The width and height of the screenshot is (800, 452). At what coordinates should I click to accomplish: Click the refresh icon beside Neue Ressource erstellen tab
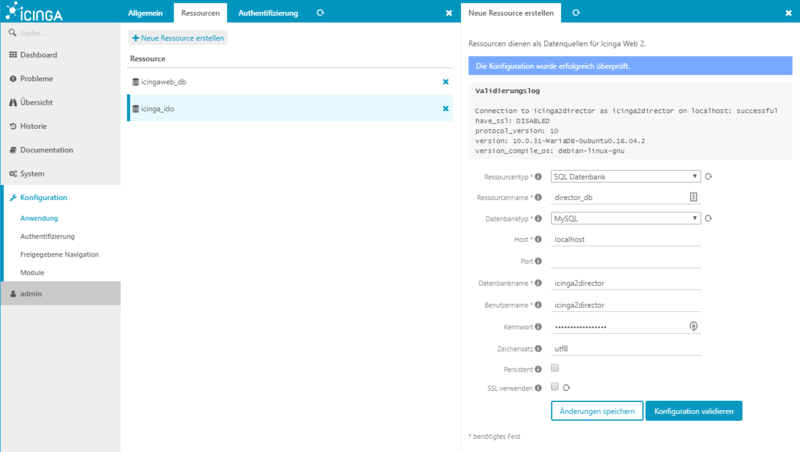coord(576,12)
